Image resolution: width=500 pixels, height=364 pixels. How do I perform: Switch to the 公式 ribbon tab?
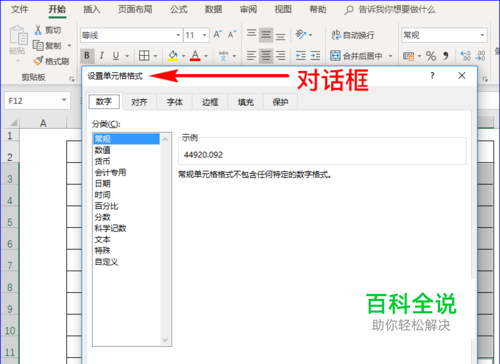click(x=179, y=9)
